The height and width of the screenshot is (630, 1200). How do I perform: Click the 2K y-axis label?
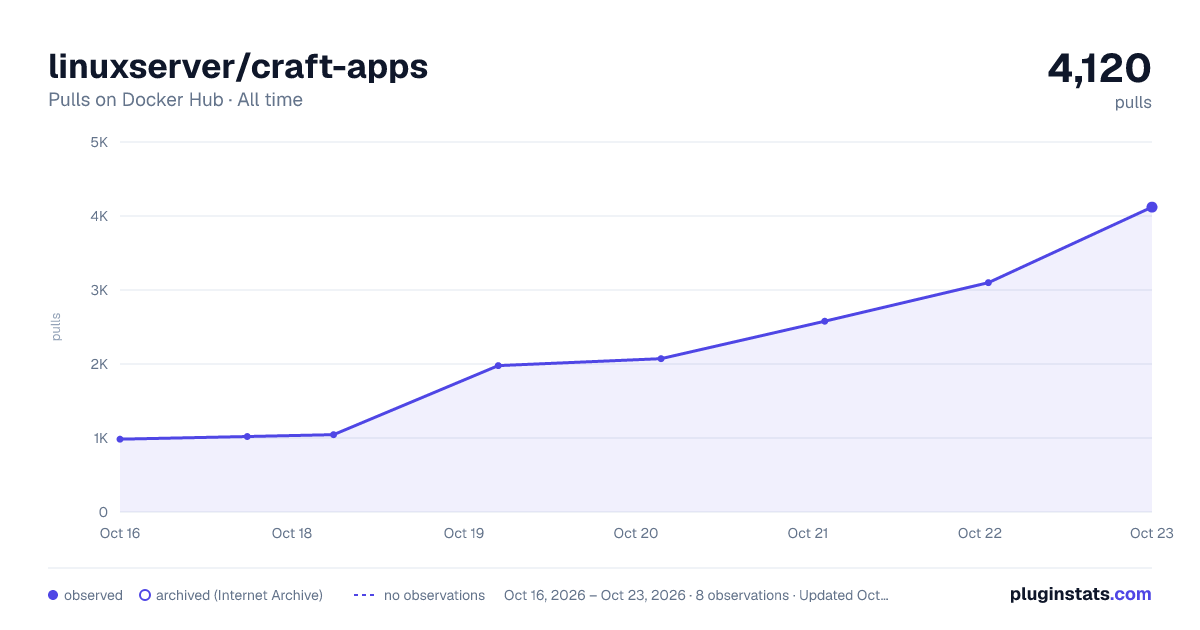coord(99,364)
